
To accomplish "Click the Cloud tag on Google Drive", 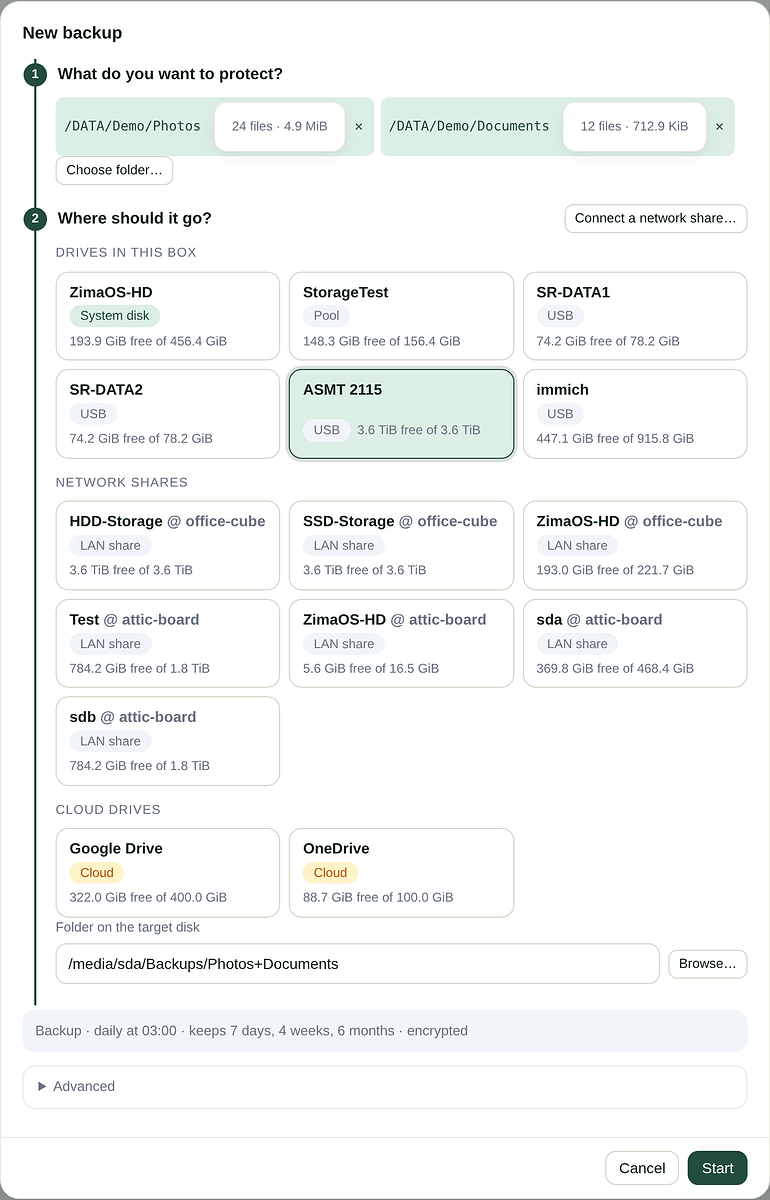I will click(x=97, y=873).
